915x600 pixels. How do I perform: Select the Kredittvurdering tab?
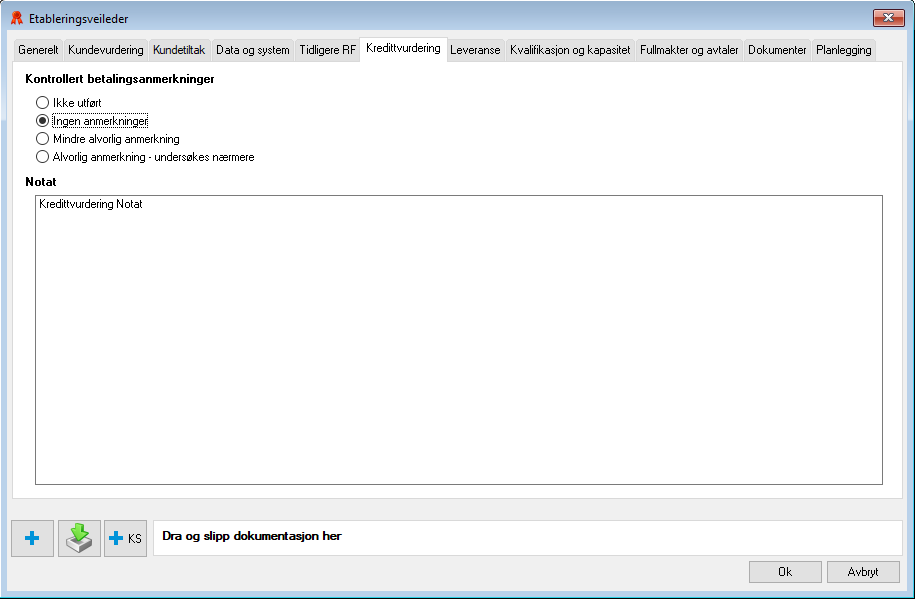tap(403, 48)
